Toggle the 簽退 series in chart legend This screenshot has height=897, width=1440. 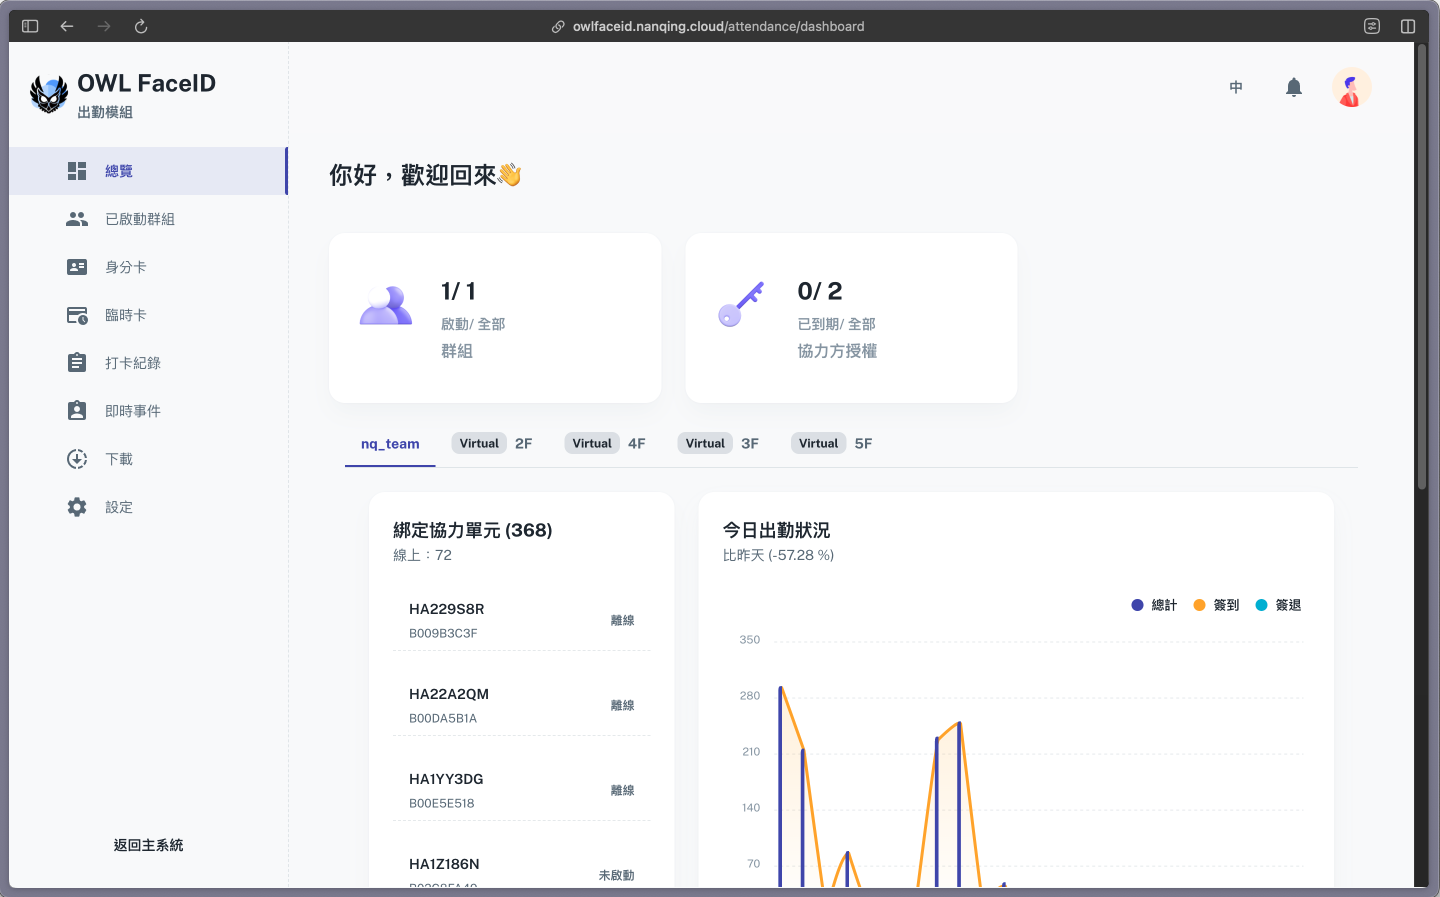(1278, 605)
